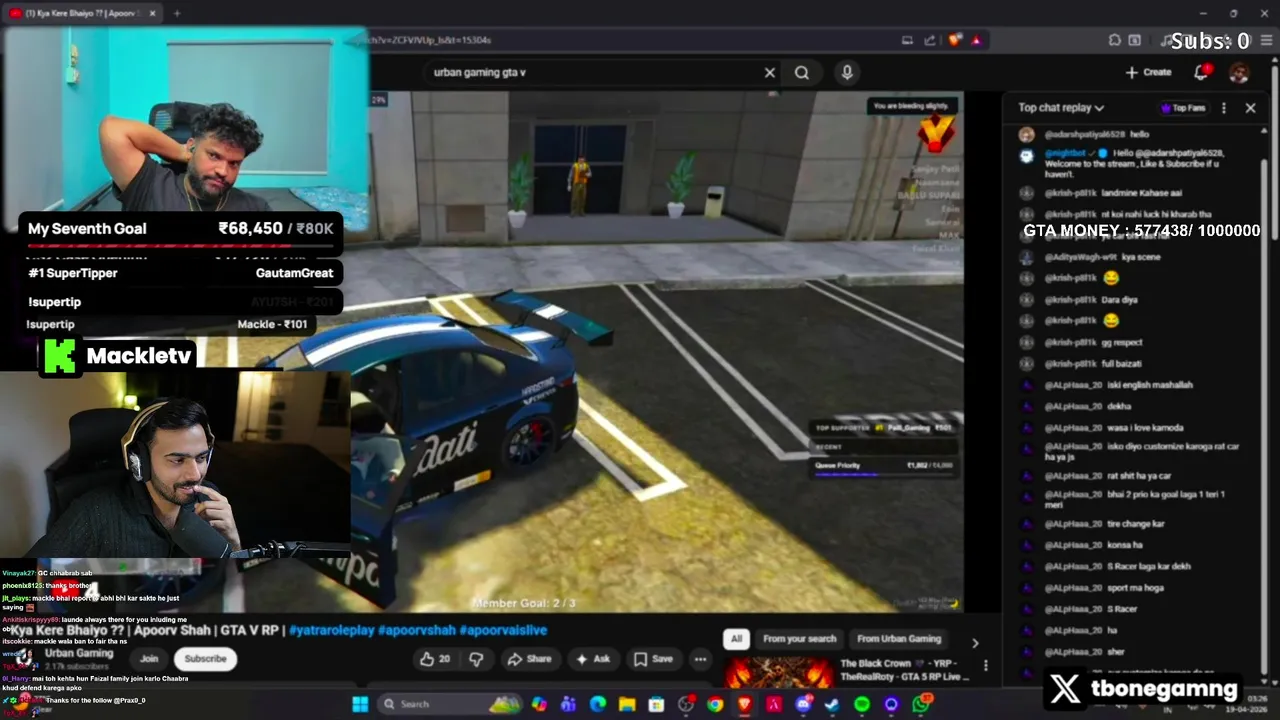Open browser extensions puzzle icon

(1114, 40)
